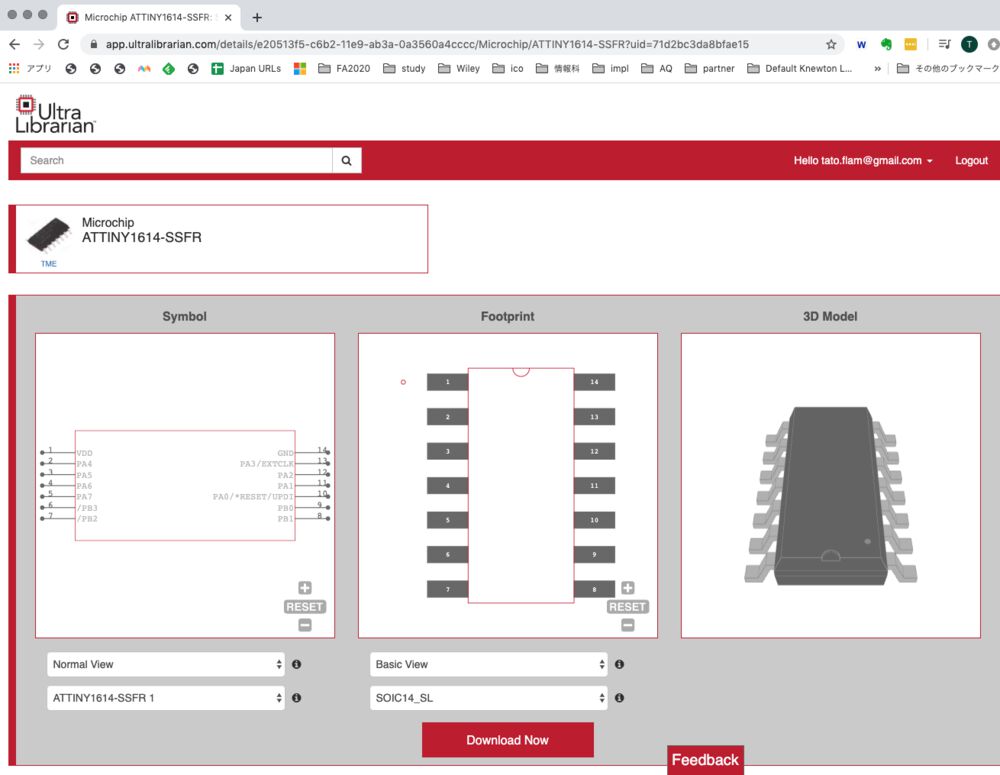Zoom out the Symbol preview
This screenshot has height=775, width=1000.
(305, 625)
